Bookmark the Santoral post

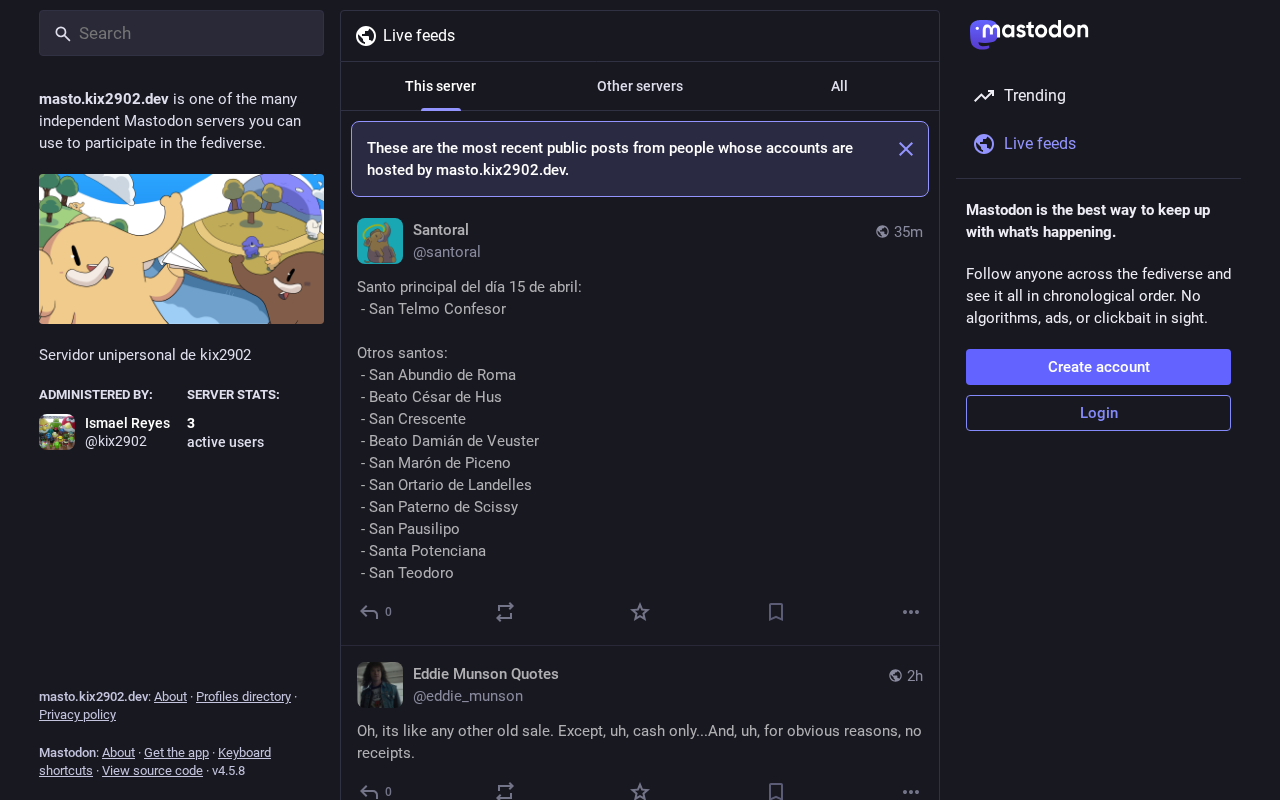[776, 612]
